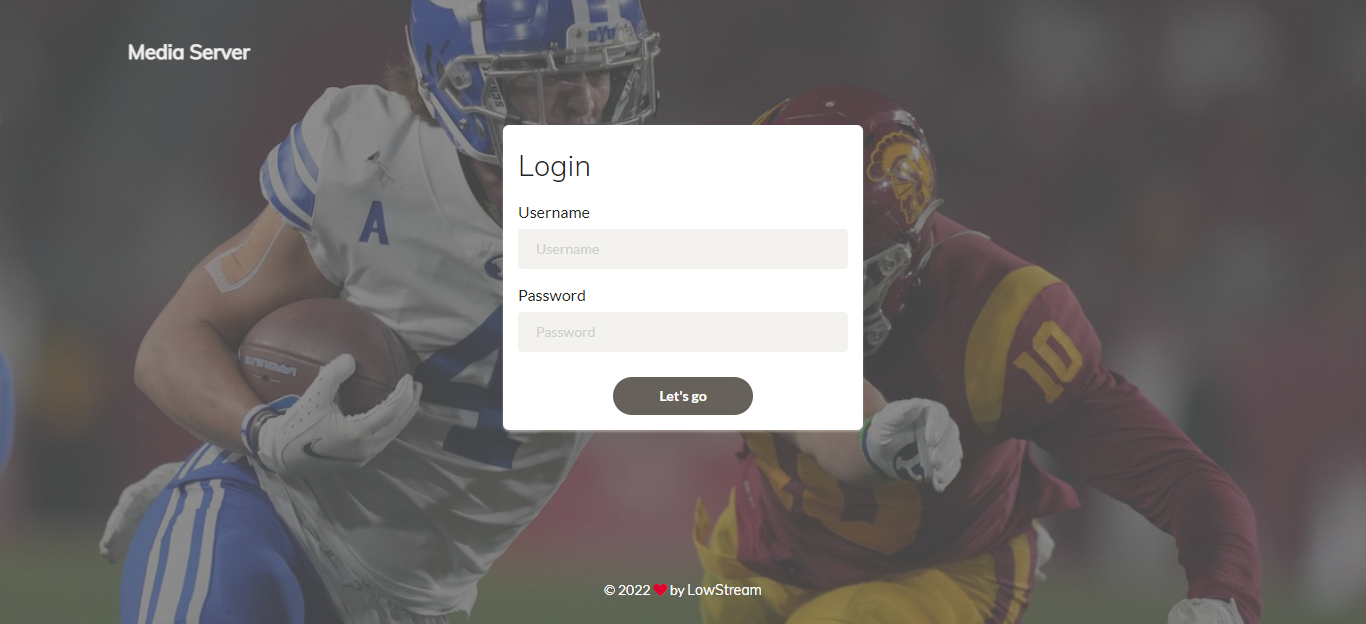Screen dimensions: 1366x624
Task: Click the Username placeholder text
Action: point(568,249)
